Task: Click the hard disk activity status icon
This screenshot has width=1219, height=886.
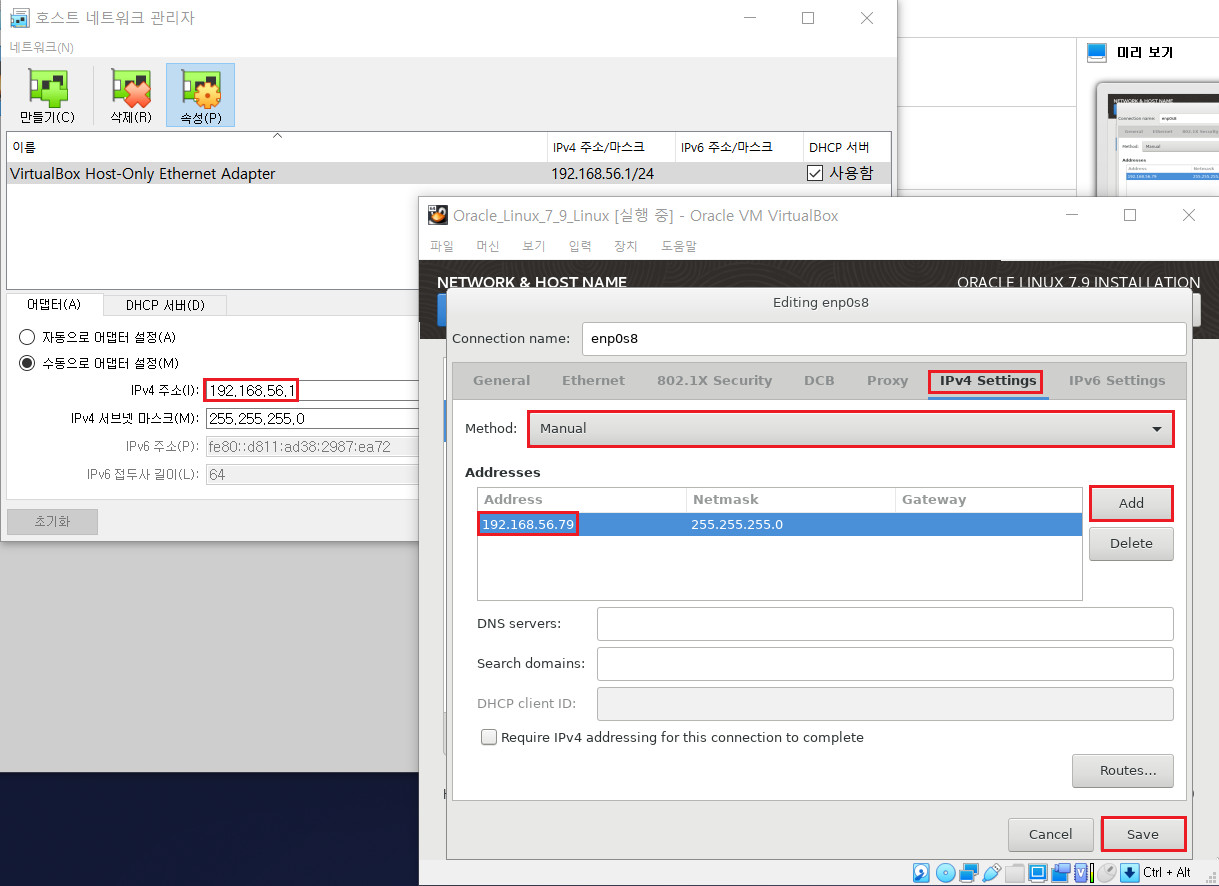Action: pyautogui.click(x=921, y=872)
